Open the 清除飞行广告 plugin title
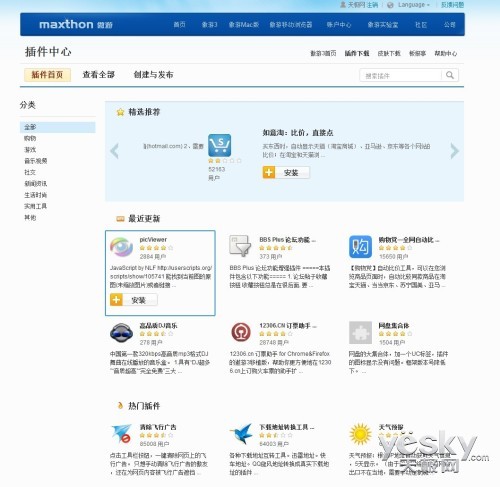The image size is (500, 487). click(x=158, y=427)
